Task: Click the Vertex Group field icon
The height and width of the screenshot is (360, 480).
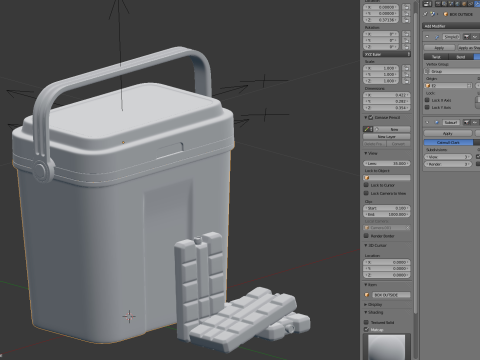Action: [x=427, y=71]
